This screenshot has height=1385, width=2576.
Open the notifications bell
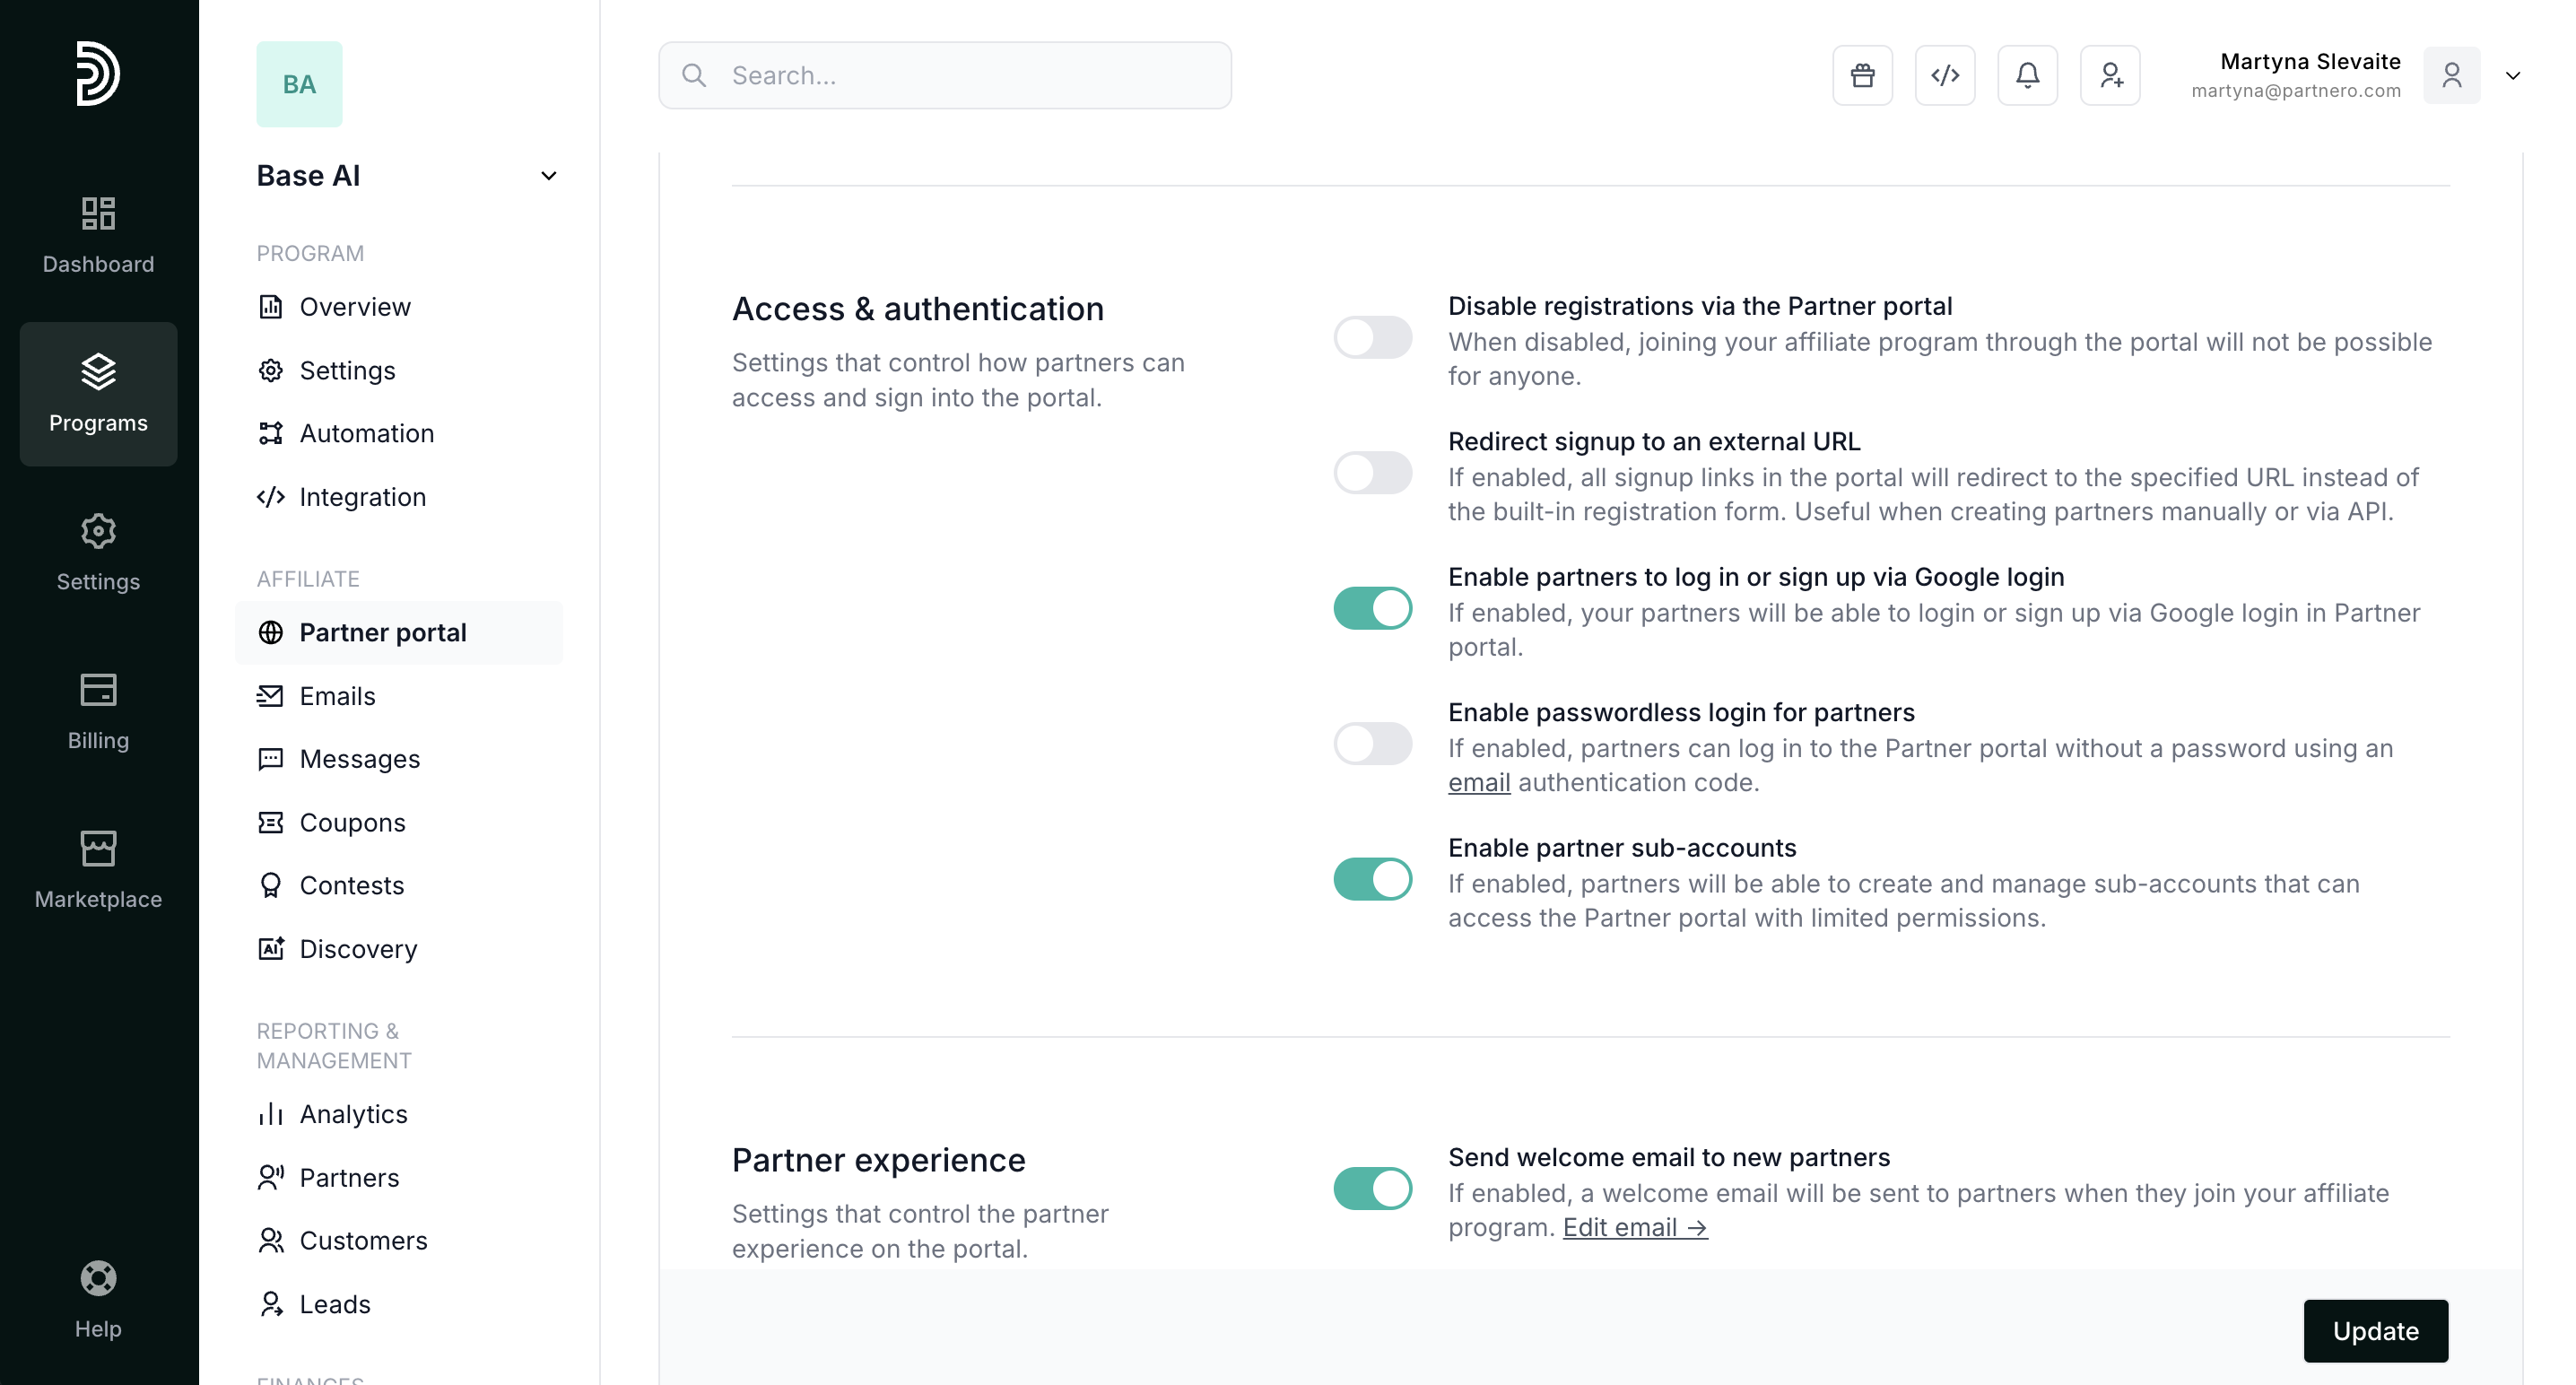tap(2027, 75)
